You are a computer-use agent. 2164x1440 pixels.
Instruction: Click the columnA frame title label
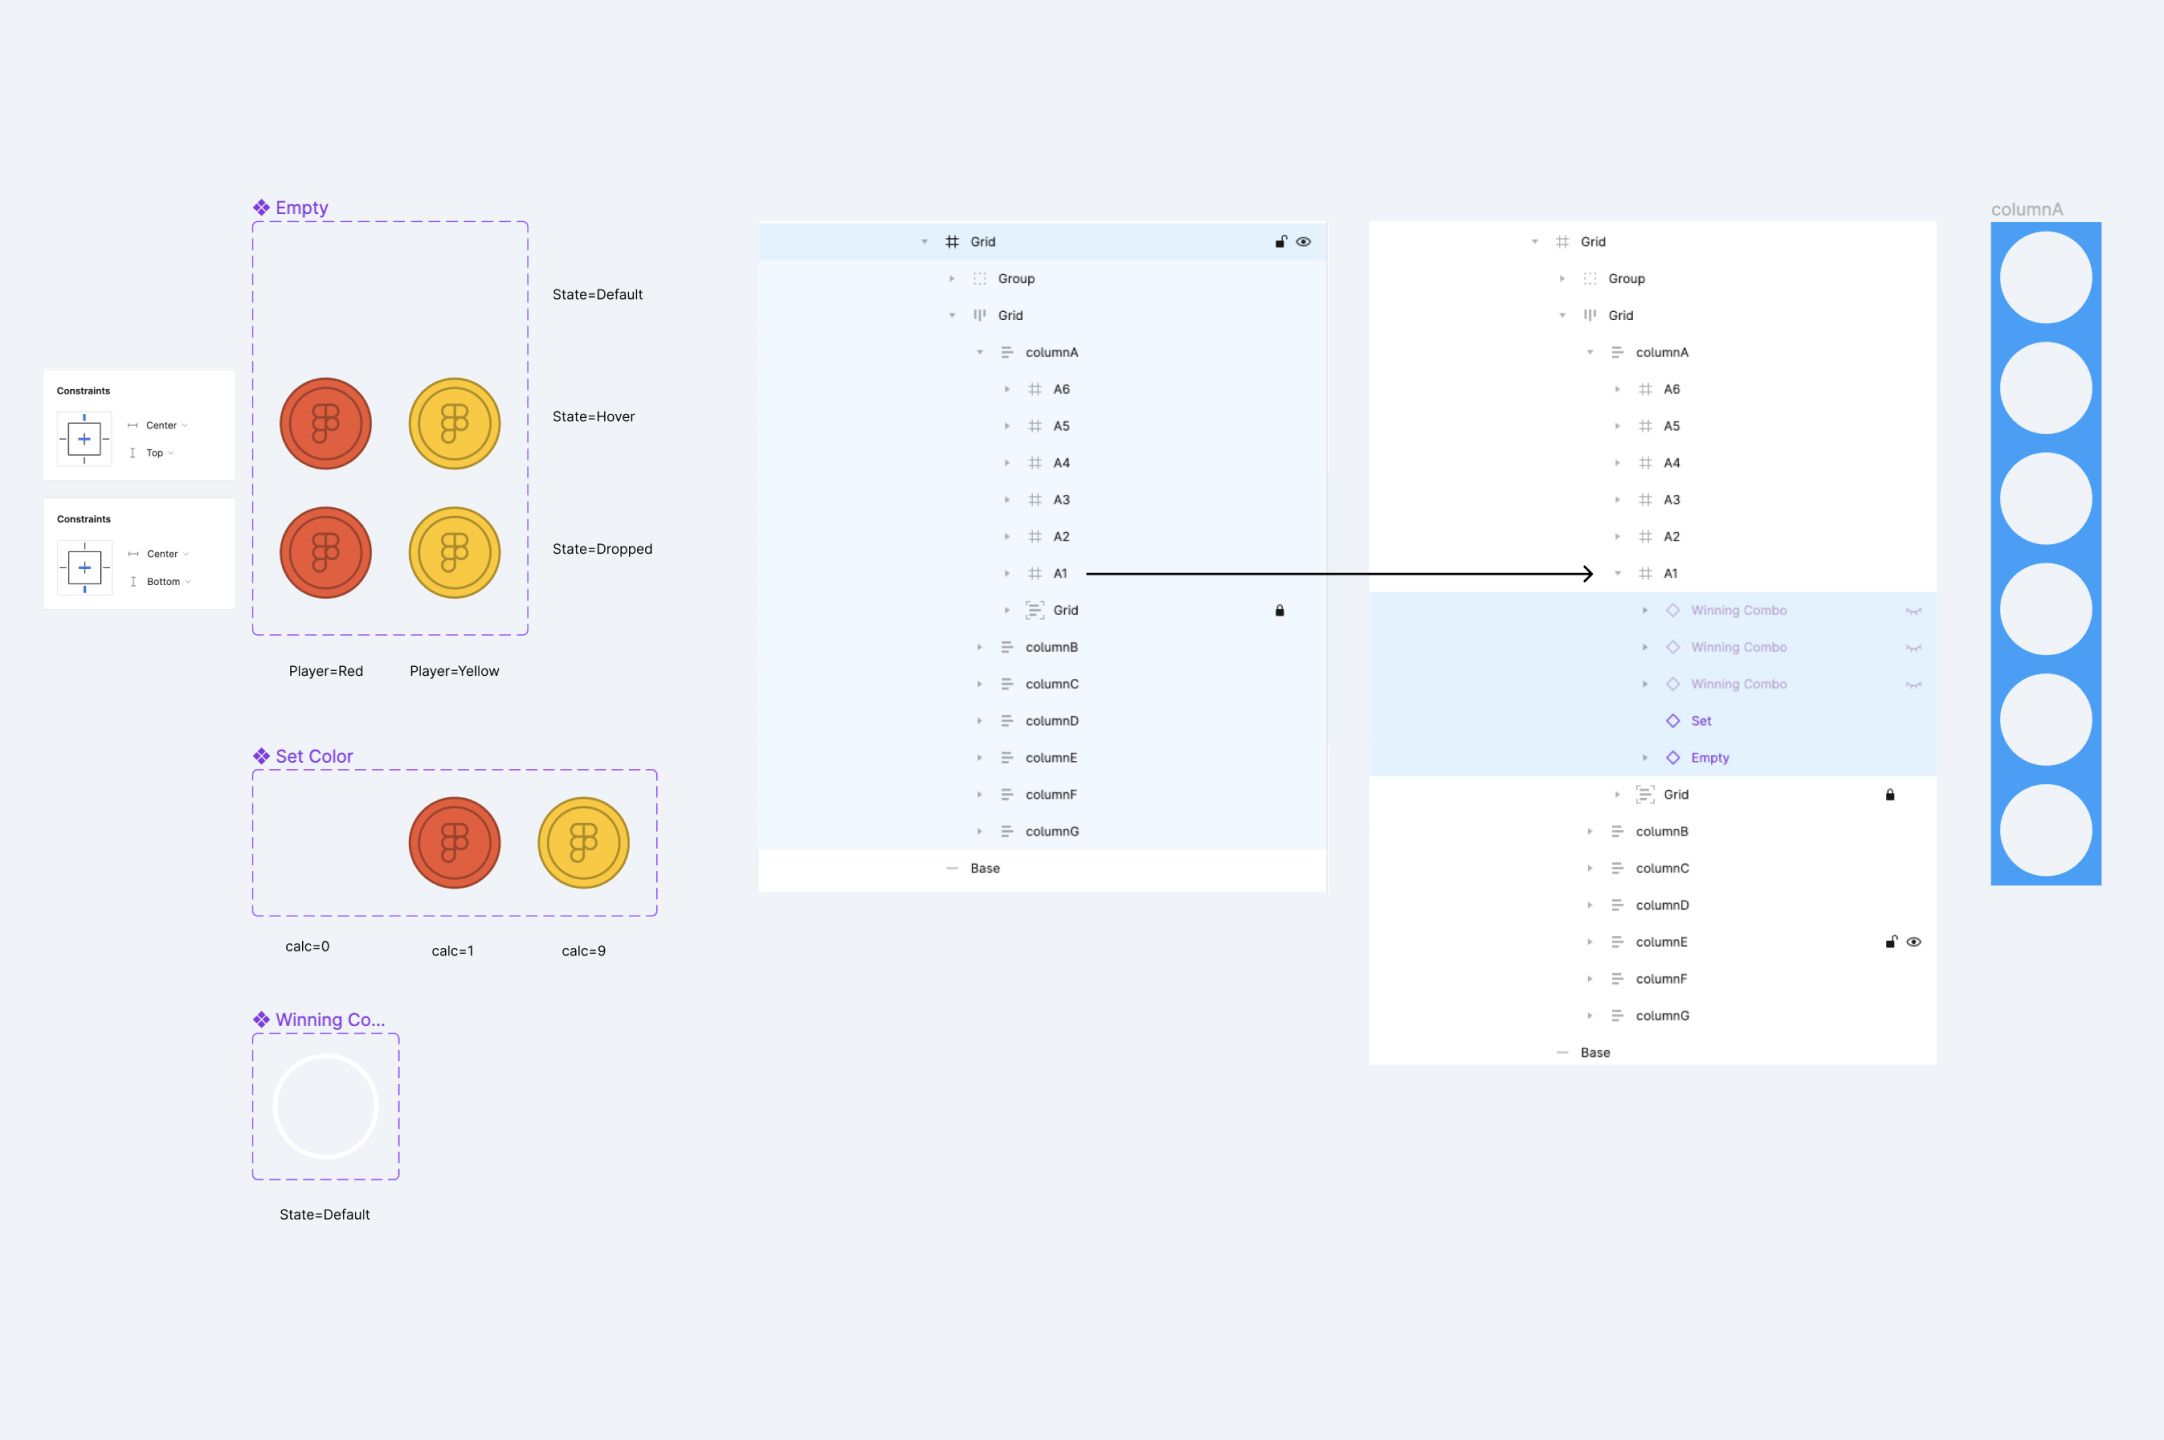(x=2026, y=209)
